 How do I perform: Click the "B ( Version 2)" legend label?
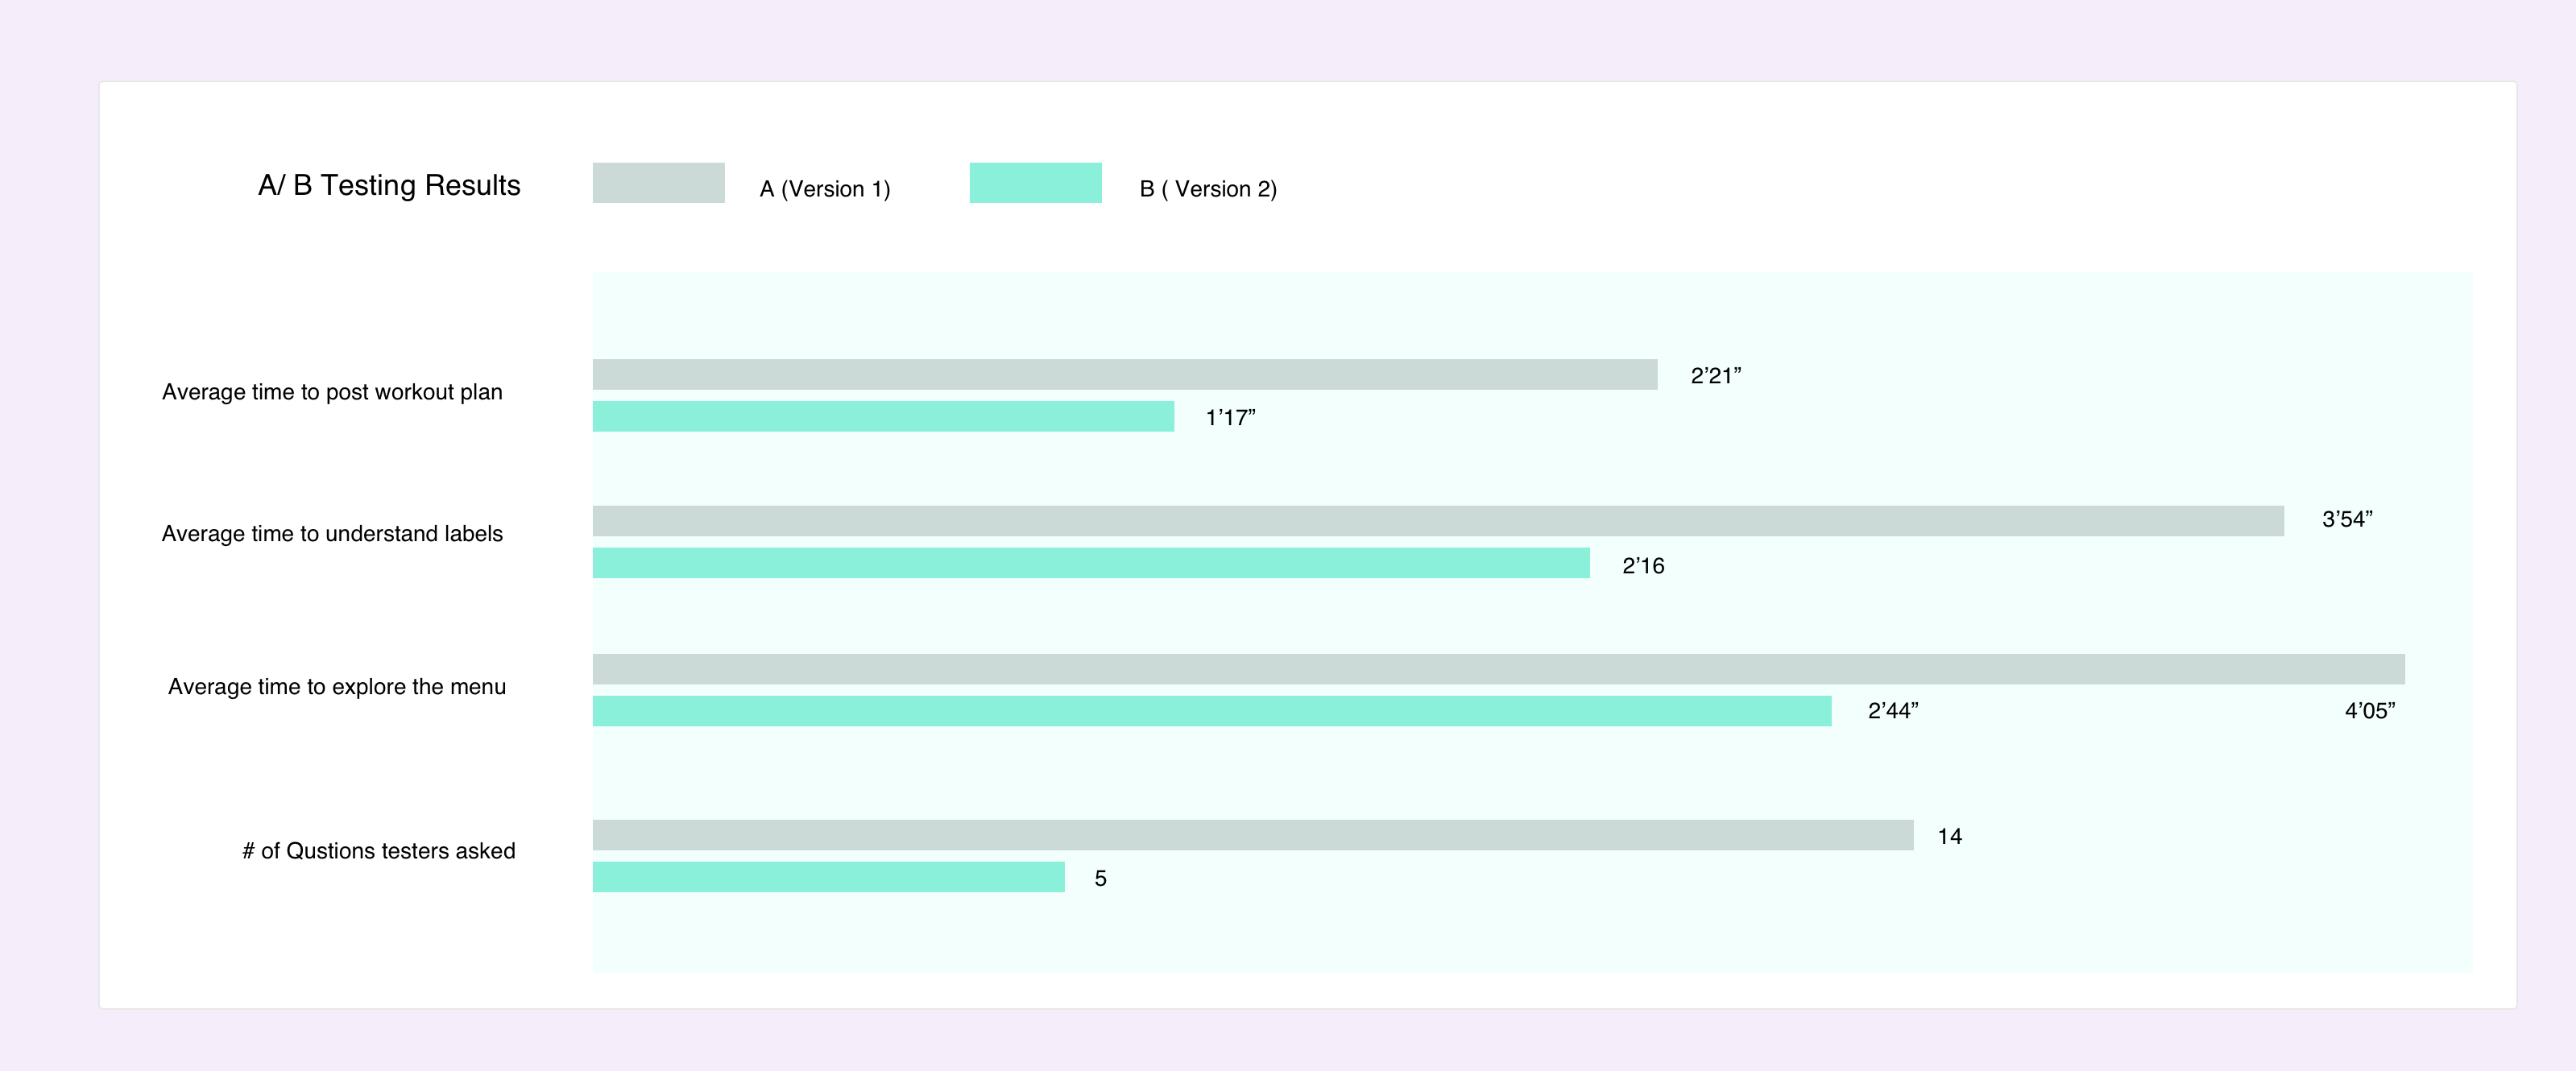(1208, 189)
